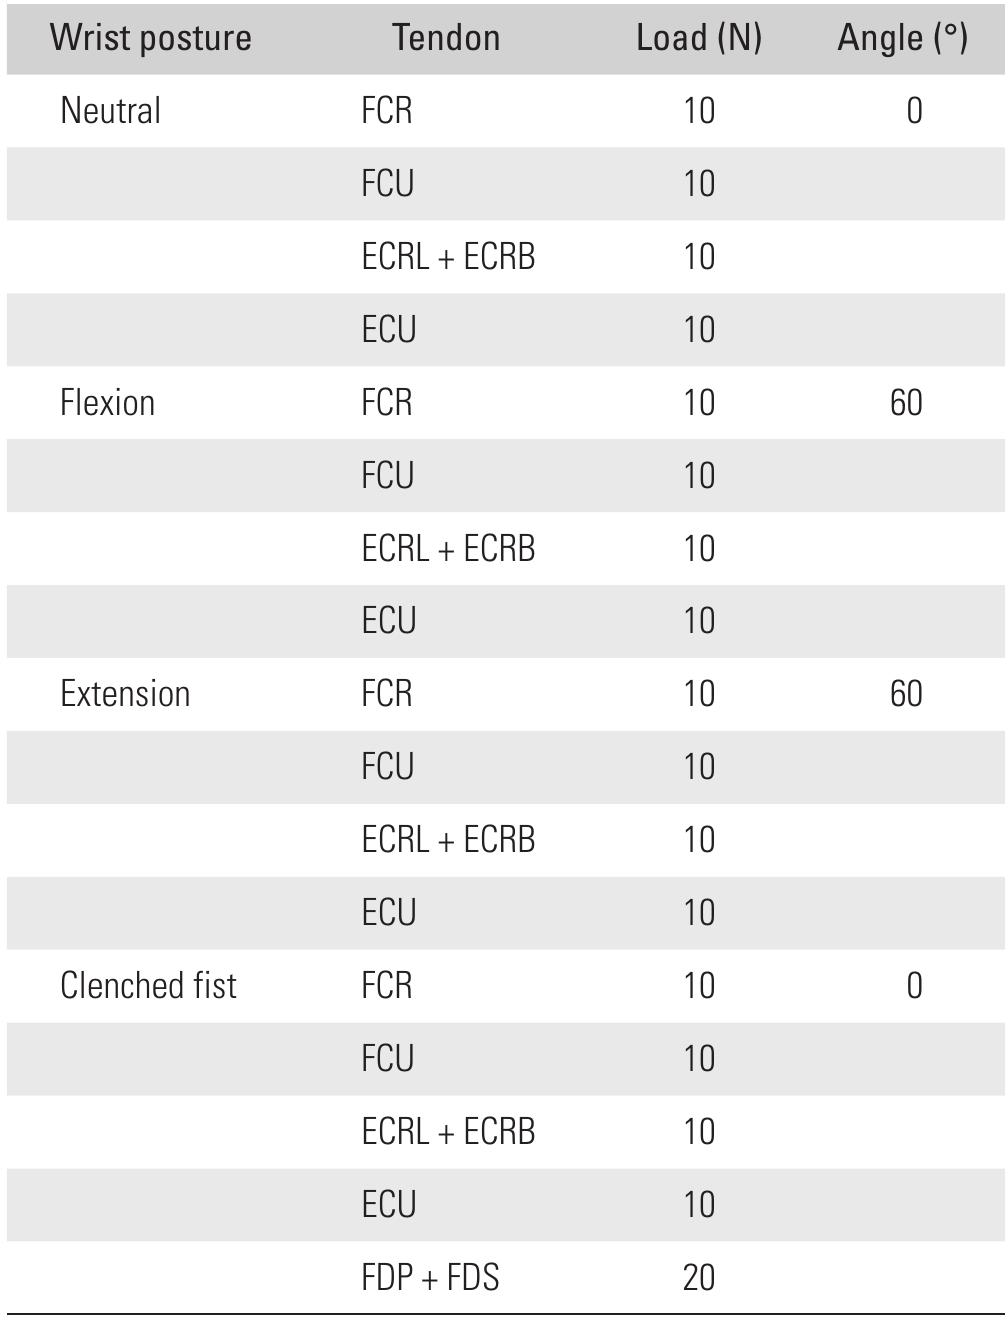This screenshot has height=1325, width=1008.
Task: Click the first "ECRL + ECRB" tendon cell
Action: pos(448,257)
